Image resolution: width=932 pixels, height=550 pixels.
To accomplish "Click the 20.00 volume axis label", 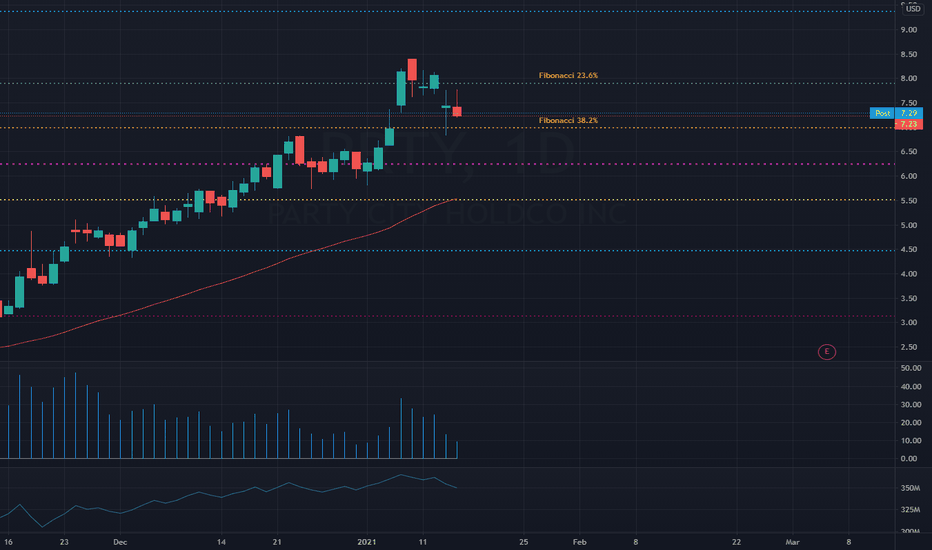I will [911, 423].
